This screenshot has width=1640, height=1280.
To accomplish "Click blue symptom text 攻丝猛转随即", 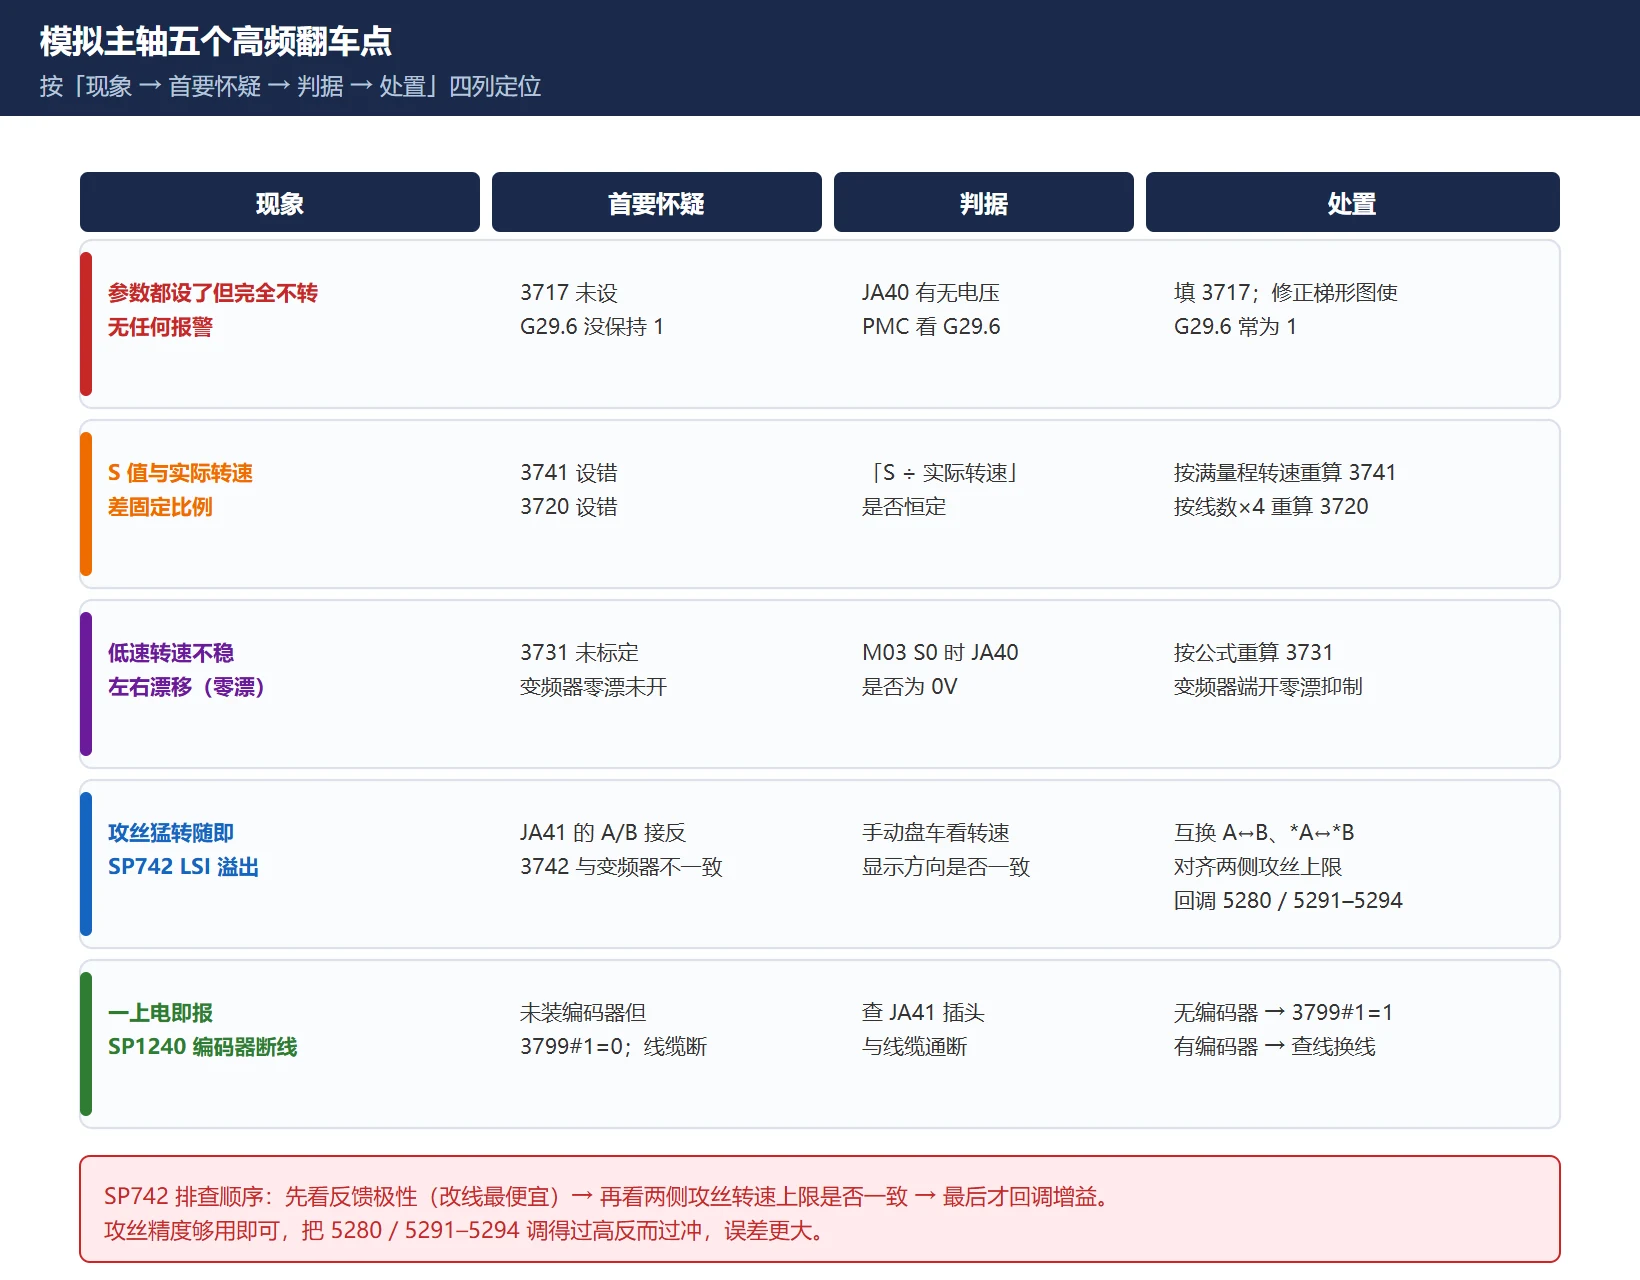I will (171, 833).
